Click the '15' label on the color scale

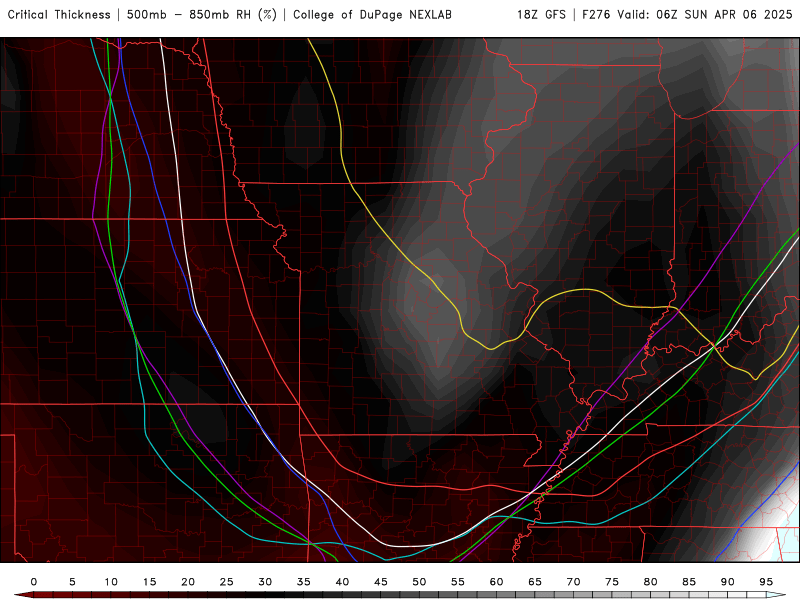(149, 582)
